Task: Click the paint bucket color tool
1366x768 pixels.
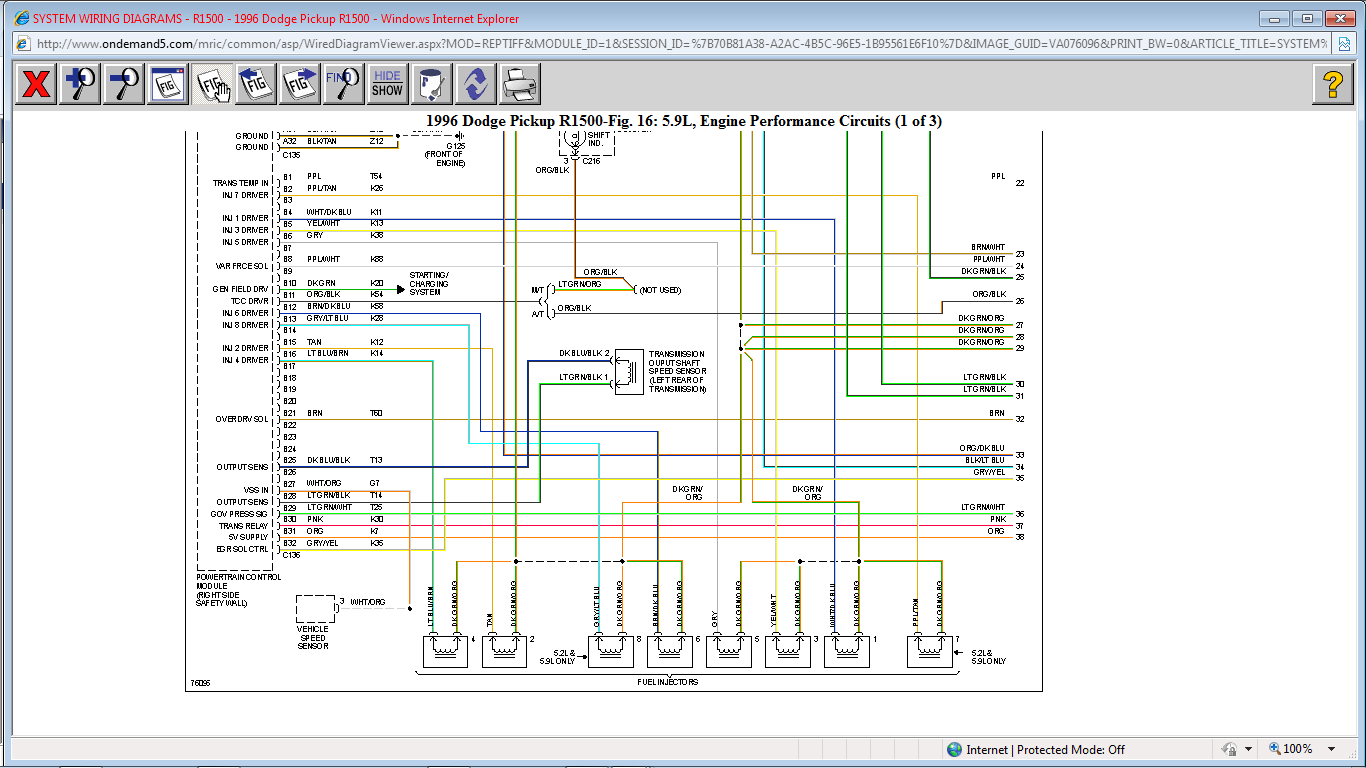Action: [x=432, y=84]
